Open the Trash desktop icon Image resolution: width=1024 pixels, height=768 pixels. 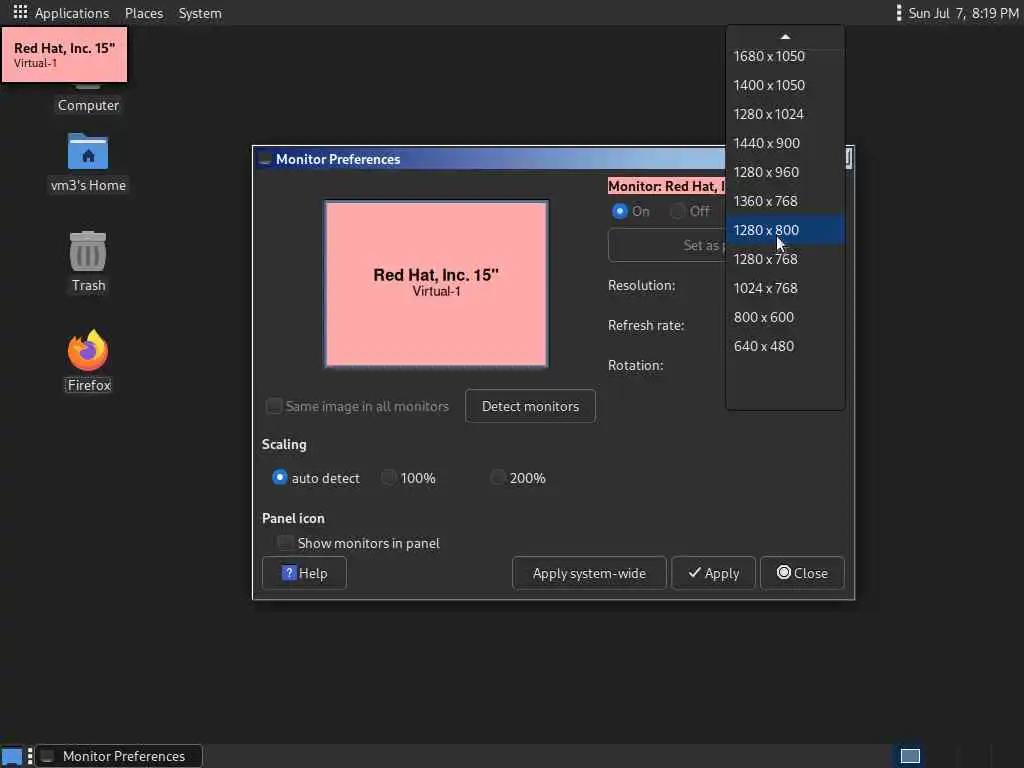[x=88, y=251]
